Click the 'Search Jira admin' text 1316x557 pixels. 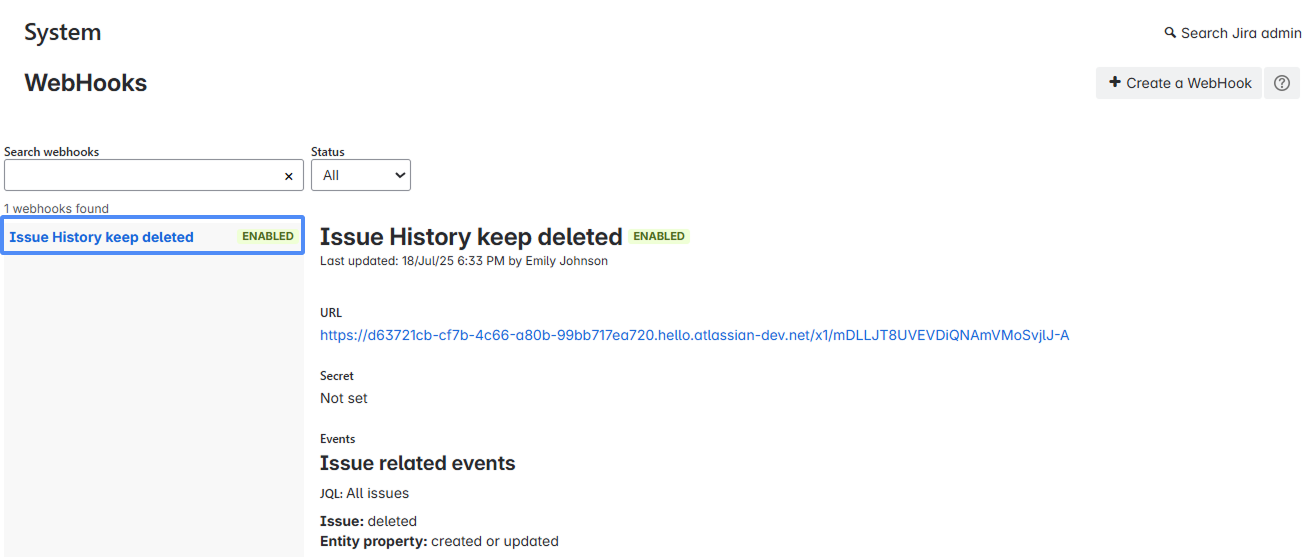coord(1240,33)
